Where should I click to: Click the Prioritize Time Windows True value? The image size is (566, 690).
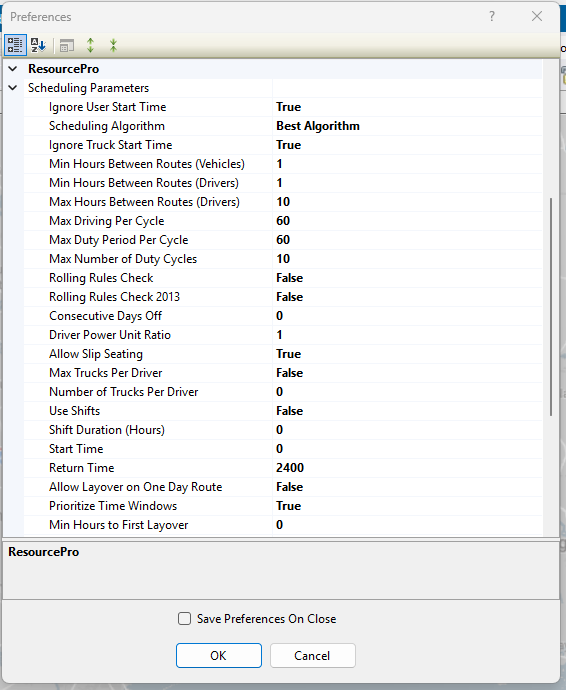pos(289,506)
